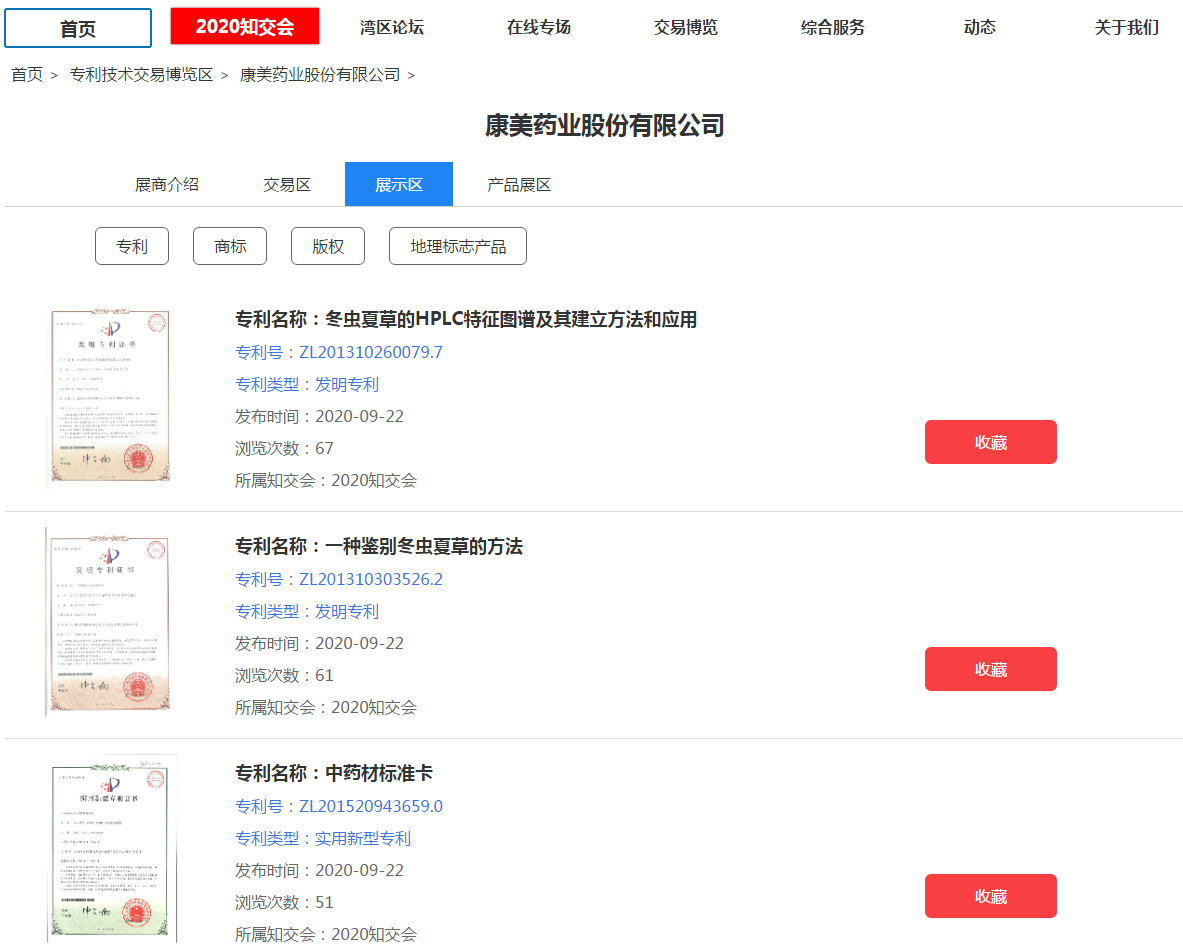Click the 康美药业股份有限公司 breadcrumb link
Image resolution: width=1183 pixels, height=950 pixels.
tap(320, 75)
